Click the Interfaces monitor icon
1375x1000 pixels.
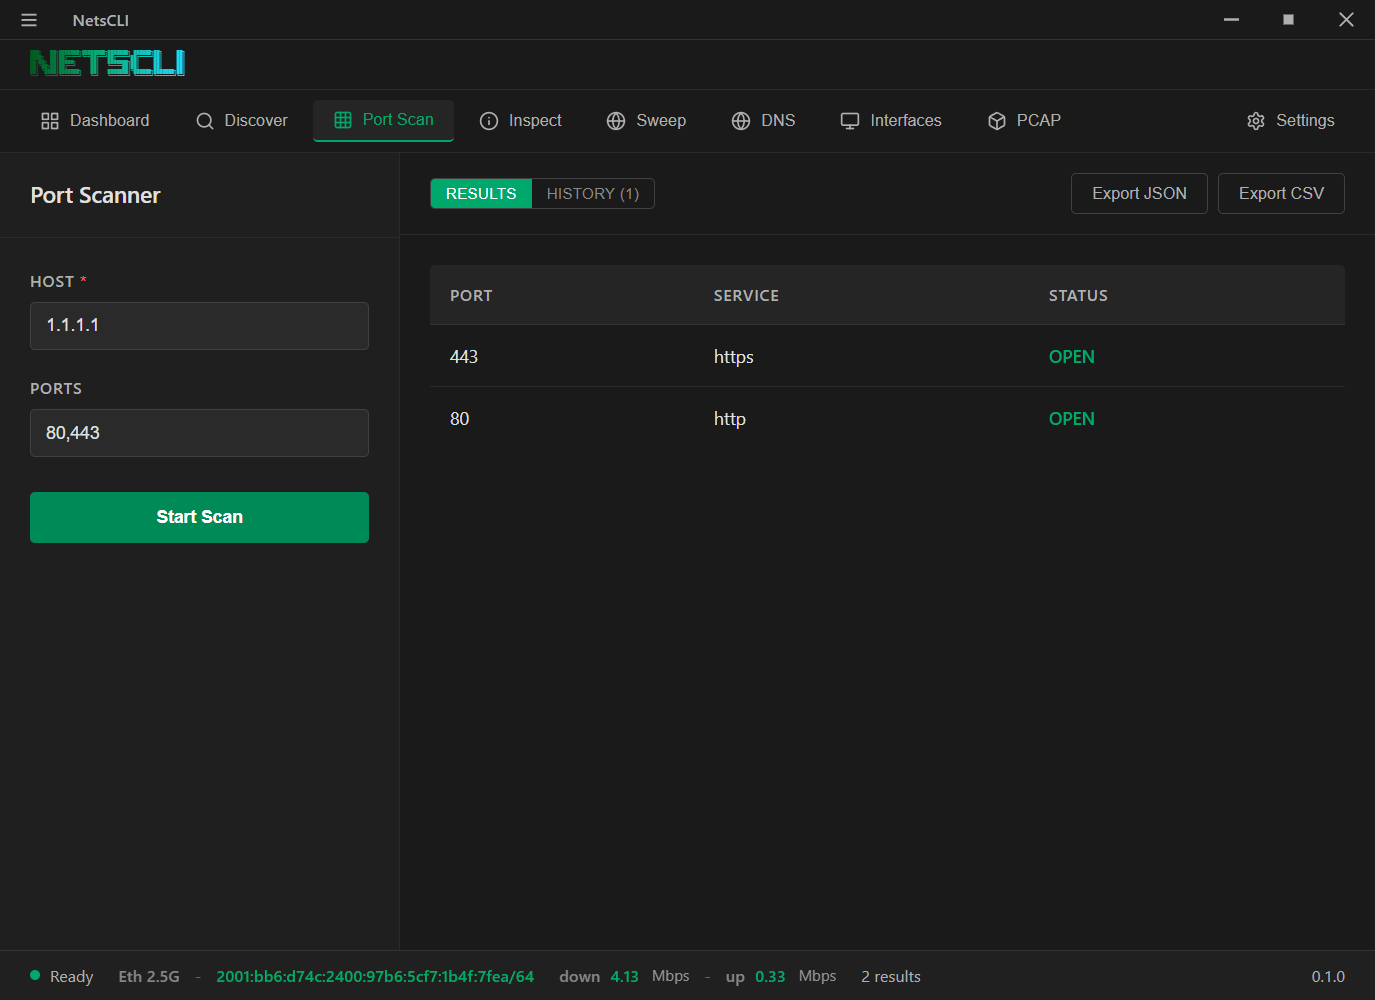pyautogui.click(x=850, y=120)
